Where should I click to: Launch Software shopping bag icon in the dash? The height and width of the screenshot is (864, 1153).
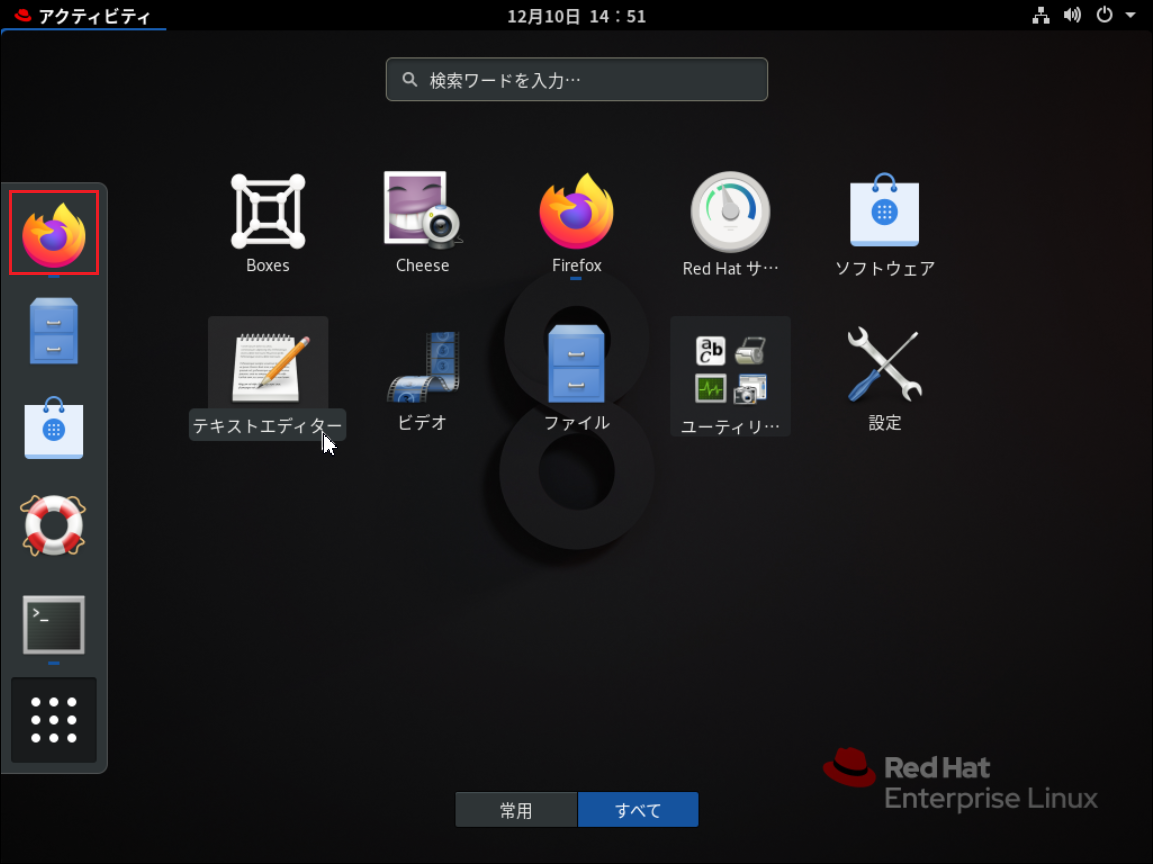click(x=54, y=428)
